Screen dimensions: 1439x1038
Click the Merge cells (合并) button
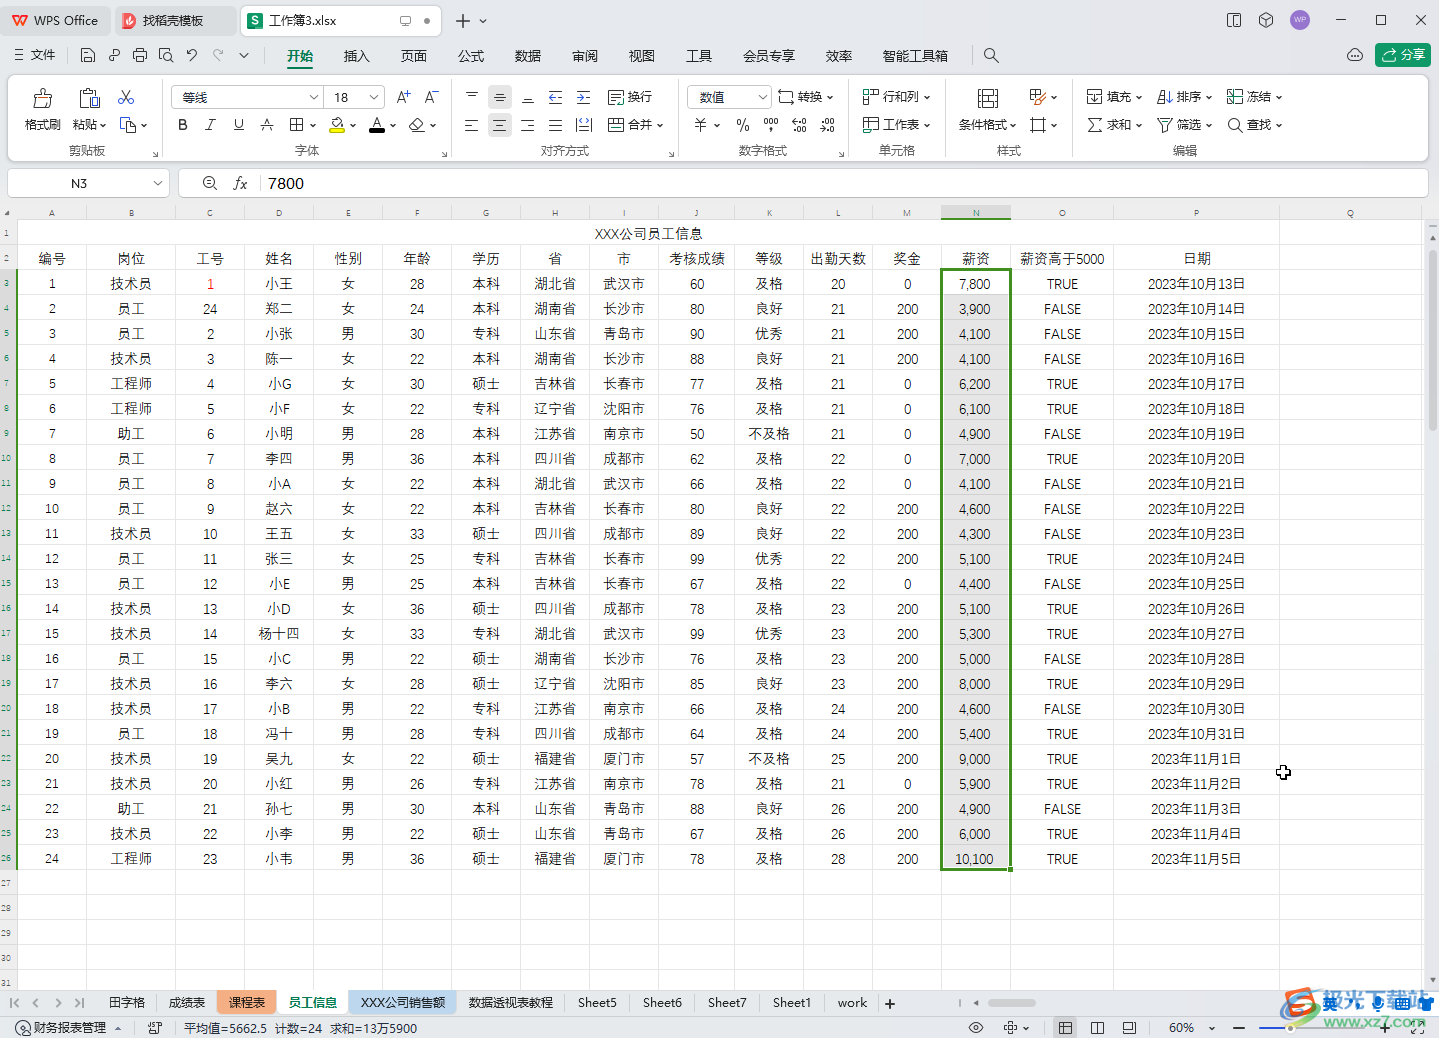635,125
